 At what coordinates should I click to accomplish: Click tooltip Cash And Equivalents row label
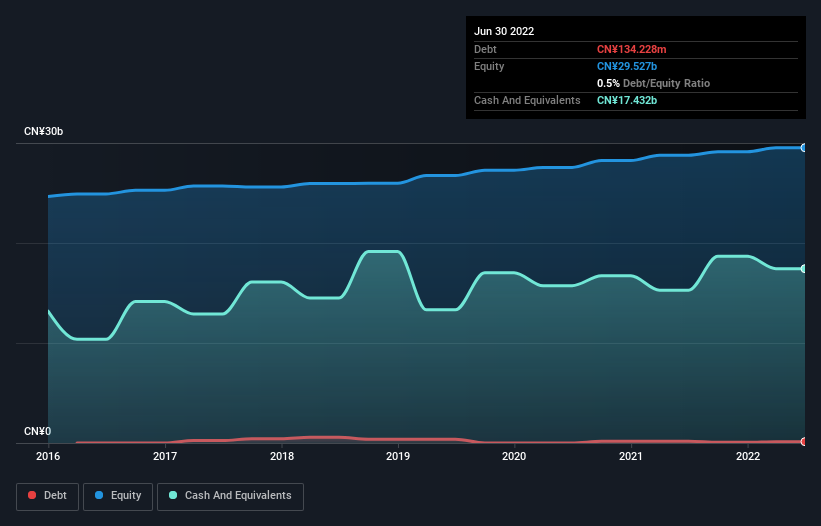pos(527,100)
